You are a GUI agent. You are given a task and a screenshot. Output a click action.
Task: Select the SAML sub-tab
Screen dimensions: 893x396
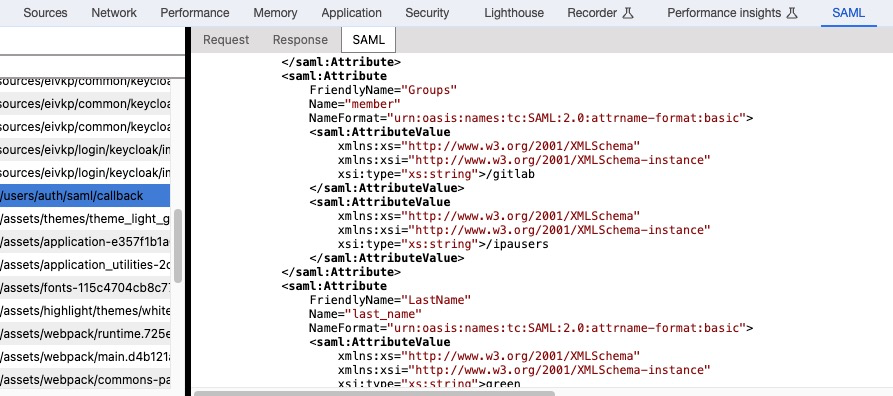[x=368, y=40]
